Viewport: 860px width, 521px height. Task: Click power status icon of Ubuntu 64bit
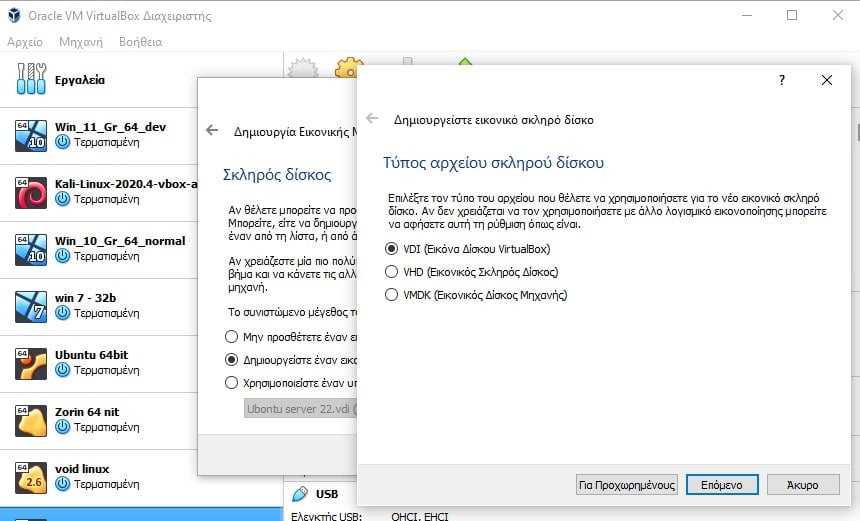63,371
